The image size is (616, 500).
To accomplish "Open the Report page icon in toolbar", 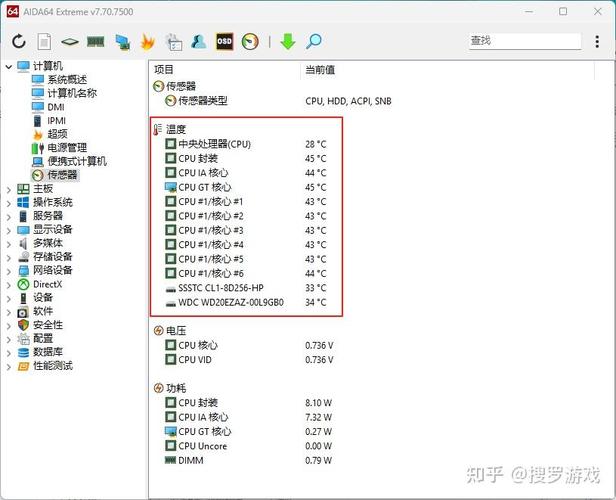I will point(44,41).
